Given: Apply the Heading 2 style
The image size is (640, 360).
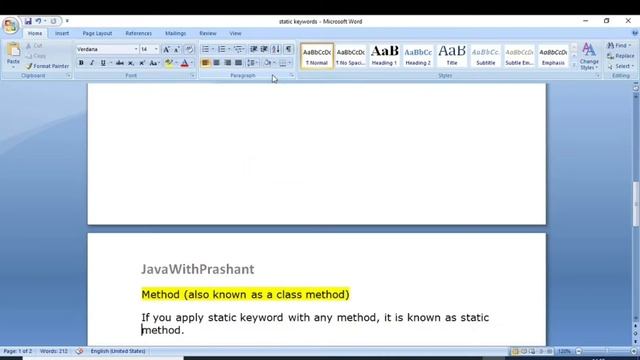Looking at the screenshot, I should [x=418, y=56].
